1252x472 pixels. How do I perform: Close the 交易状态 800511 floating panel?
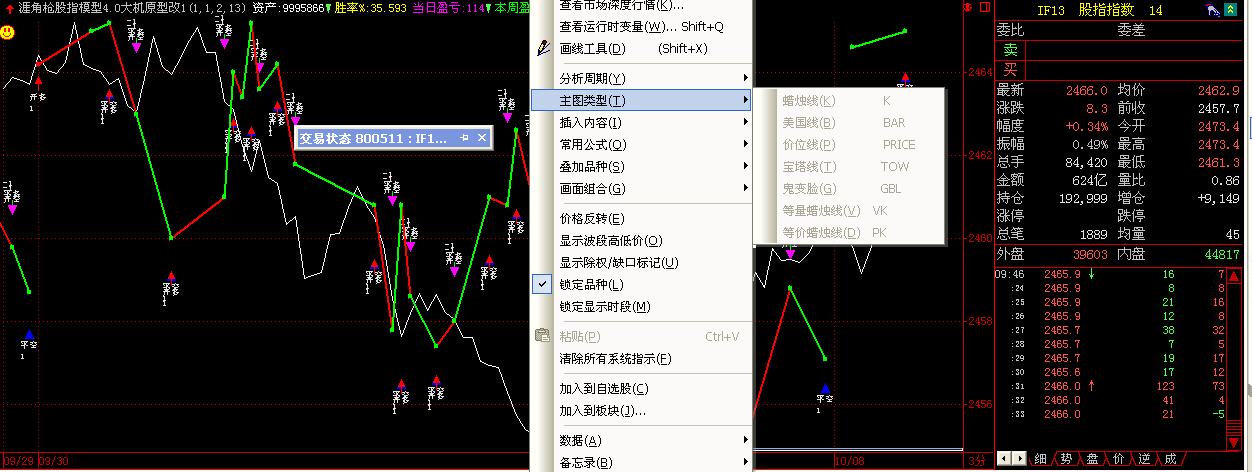481,138
